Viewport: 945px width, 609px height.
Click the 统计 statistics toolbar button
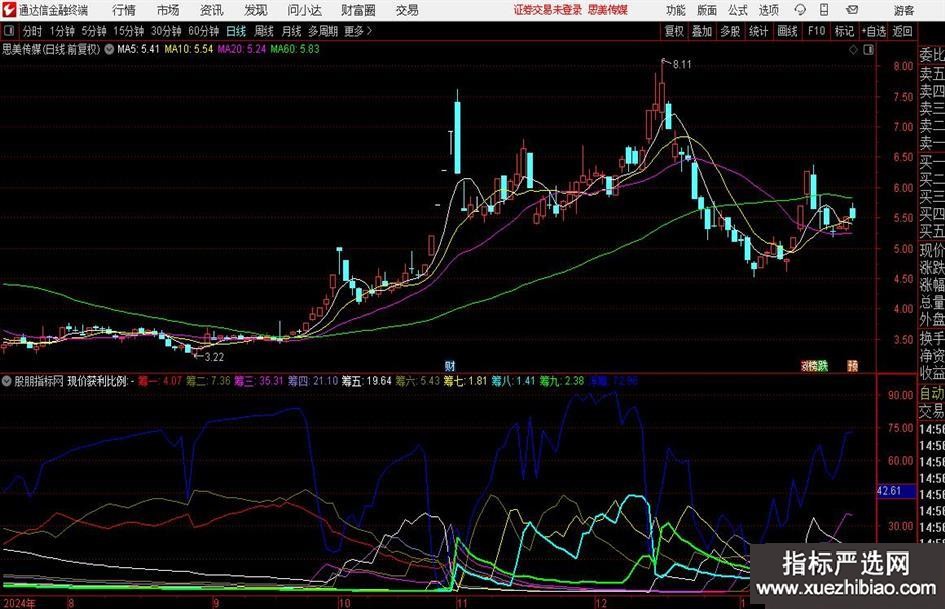758,31
